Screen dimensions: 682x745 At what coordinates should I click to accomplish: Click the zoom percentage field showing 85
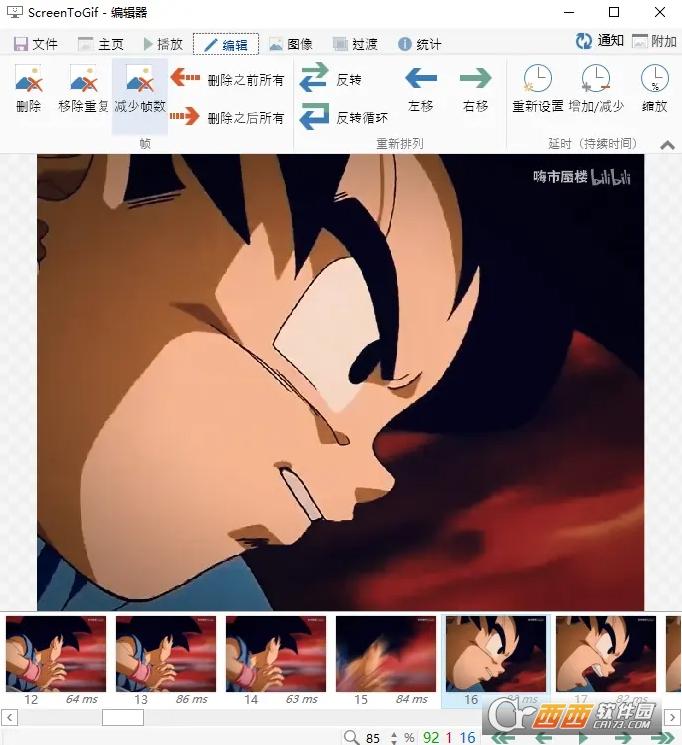click(x=374, y=738)
